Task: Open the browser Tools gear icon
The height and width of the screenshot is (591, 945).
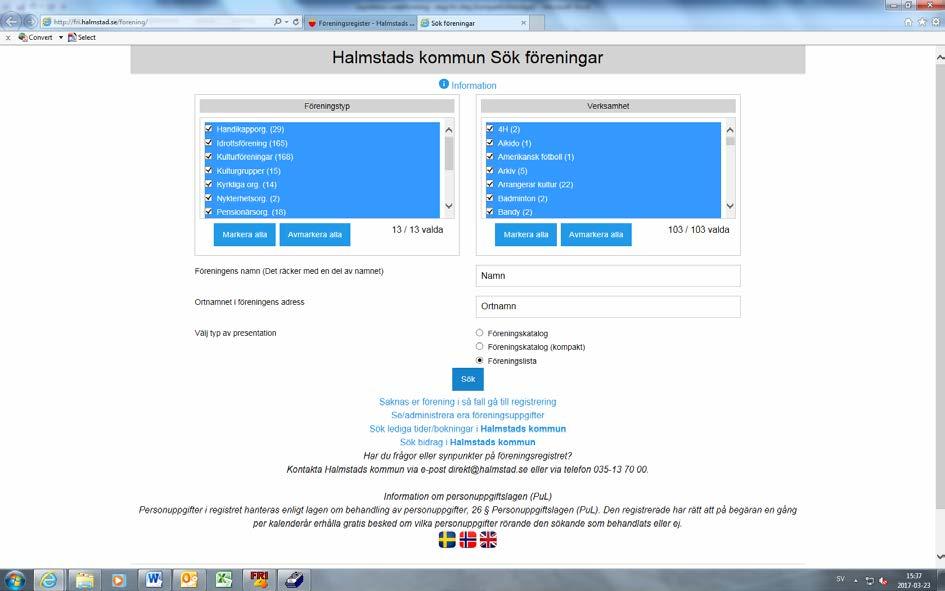Action: (936, 22)
